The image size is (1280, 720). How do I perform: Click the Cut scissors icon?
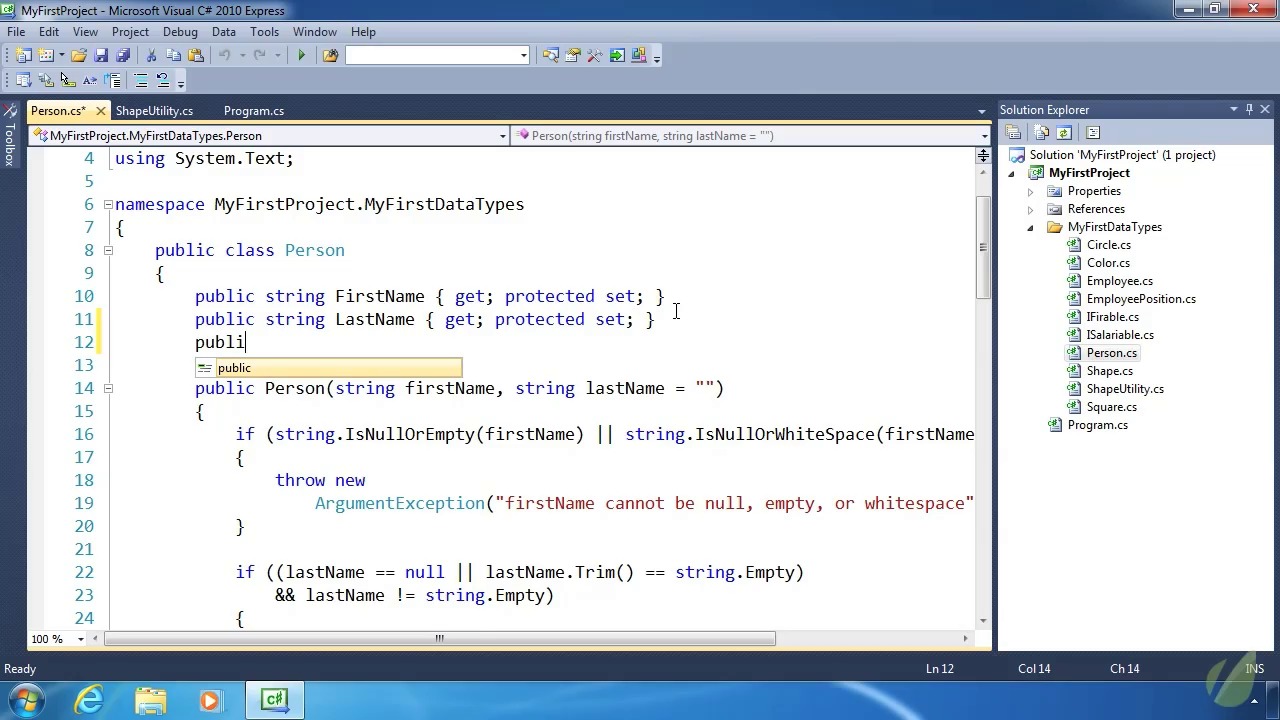click(151, 56)
